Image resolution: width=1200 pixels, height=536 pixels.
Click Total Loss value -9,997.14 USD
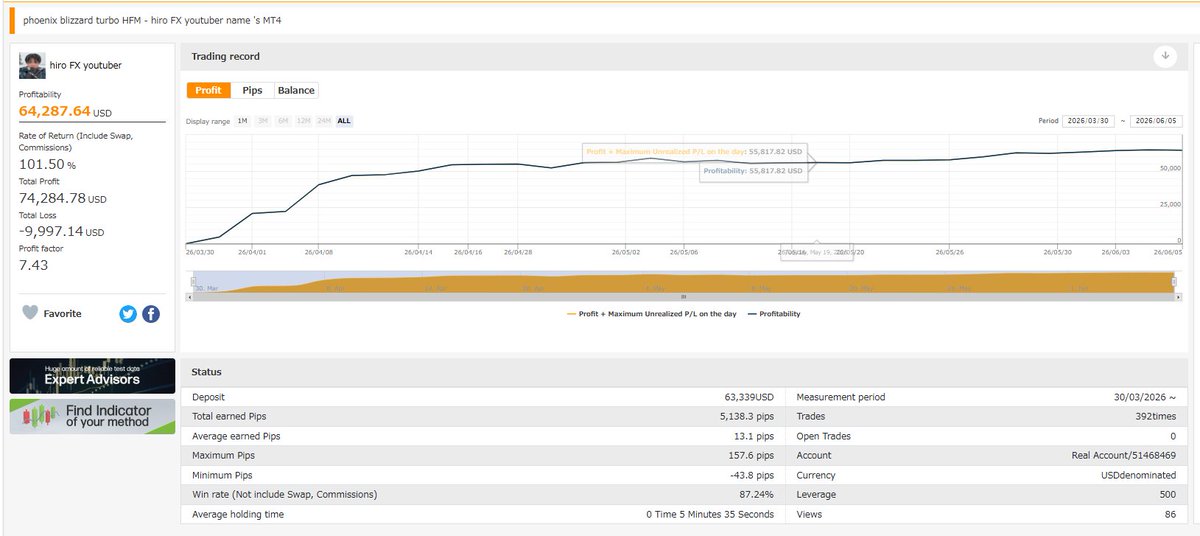click(x=61, y=231)
